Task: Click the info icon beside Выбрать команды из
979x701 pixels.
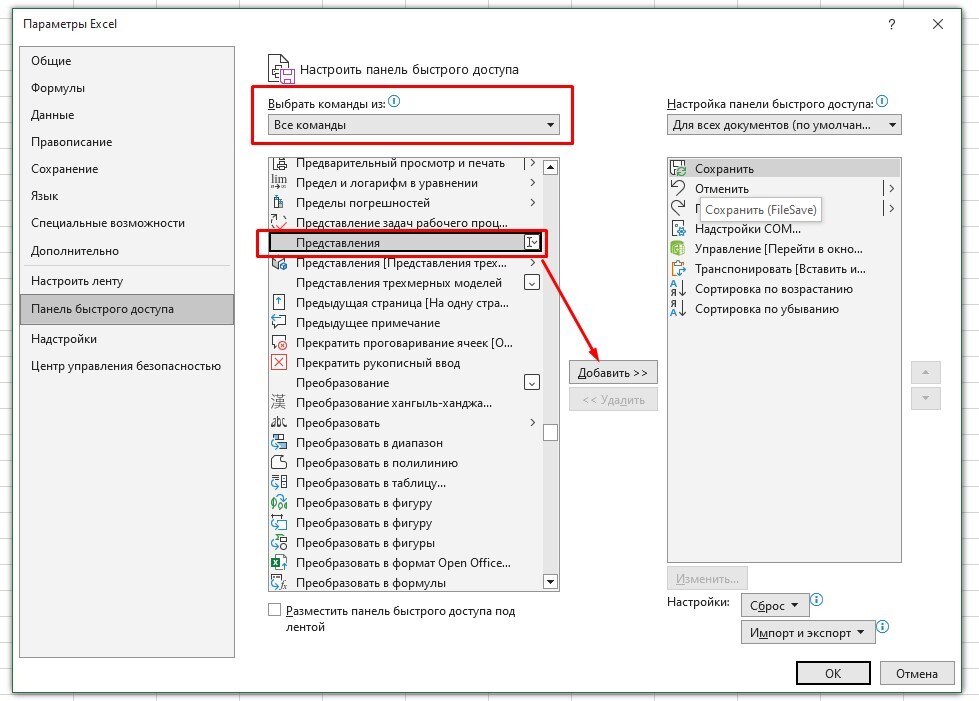Action: 394,101
